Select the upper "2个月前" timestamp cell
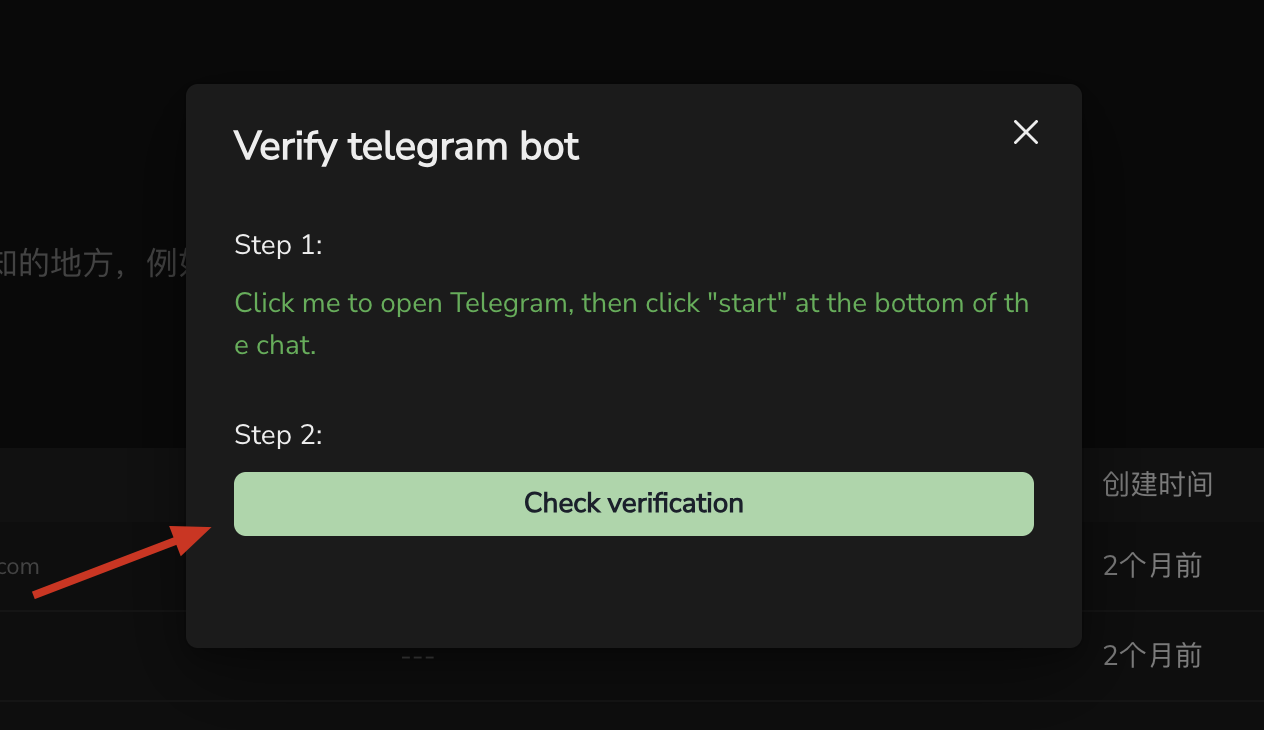 1152,566
